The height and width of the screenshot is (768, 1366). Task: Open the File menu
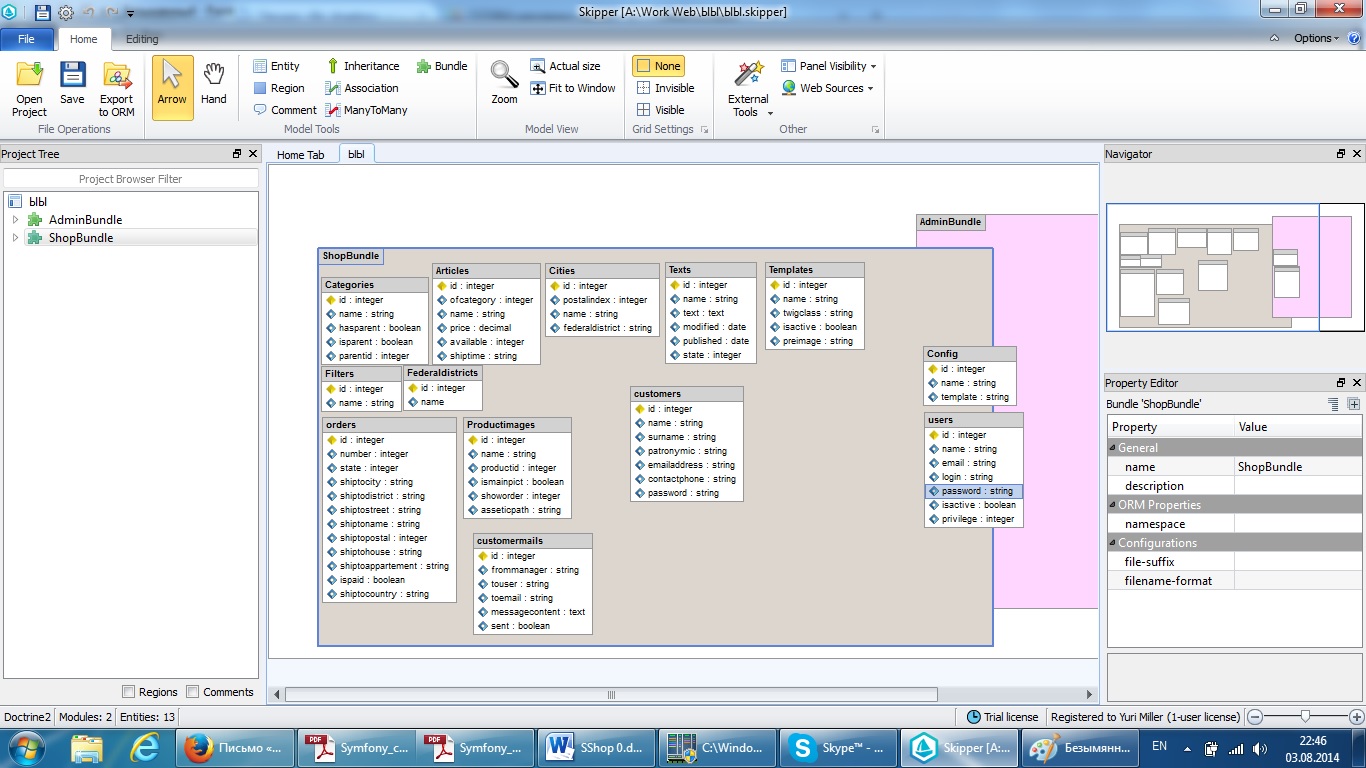(x=27, y=39)
